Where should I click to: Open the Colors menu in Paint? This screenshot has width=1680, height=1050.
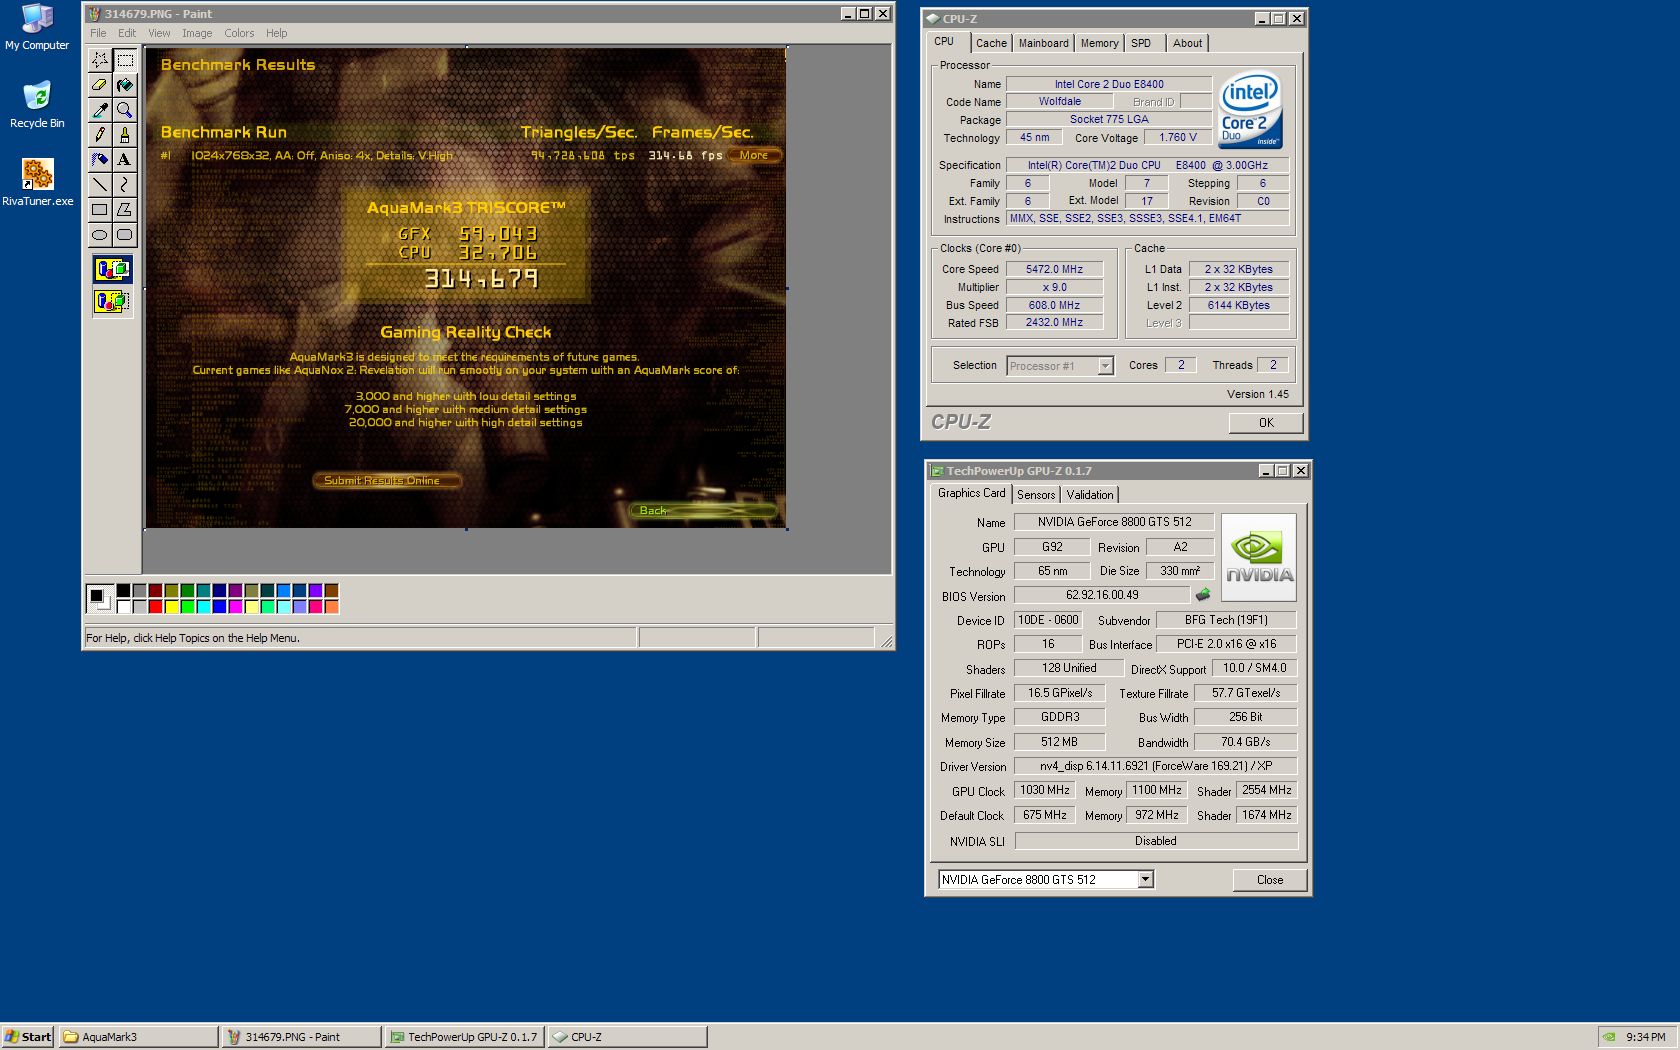(x=239, y=33)
